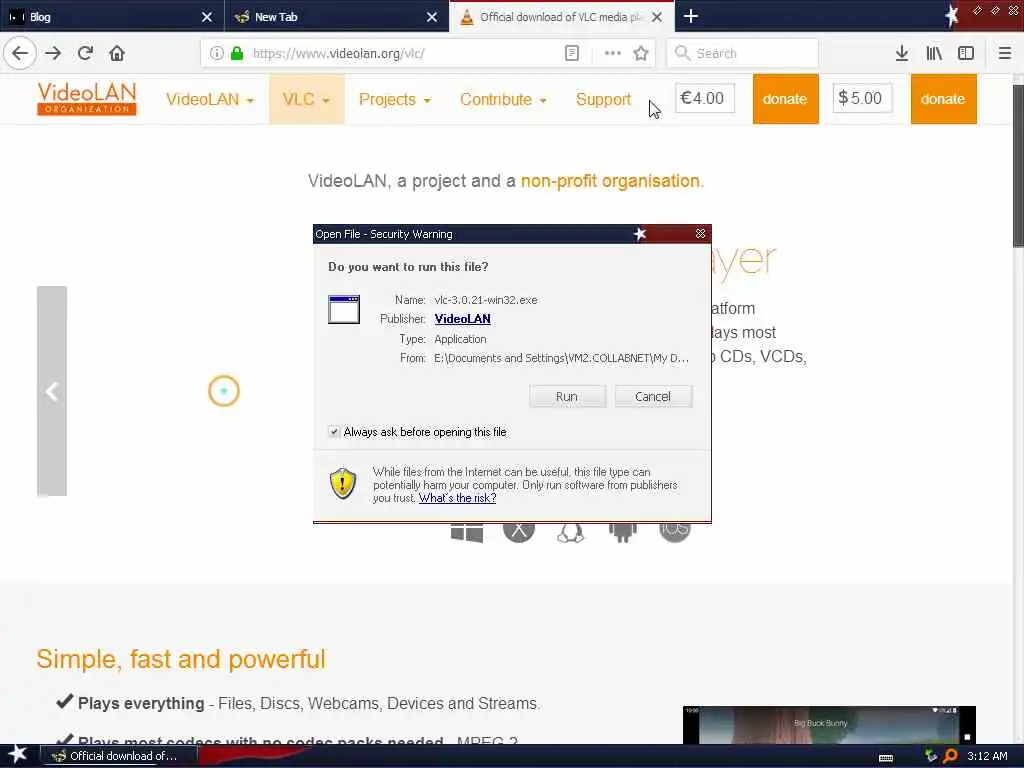The height and width of the screenshot is (768, 1024).
Task: Click the magnifier icon in system tray
Action: 950,756
